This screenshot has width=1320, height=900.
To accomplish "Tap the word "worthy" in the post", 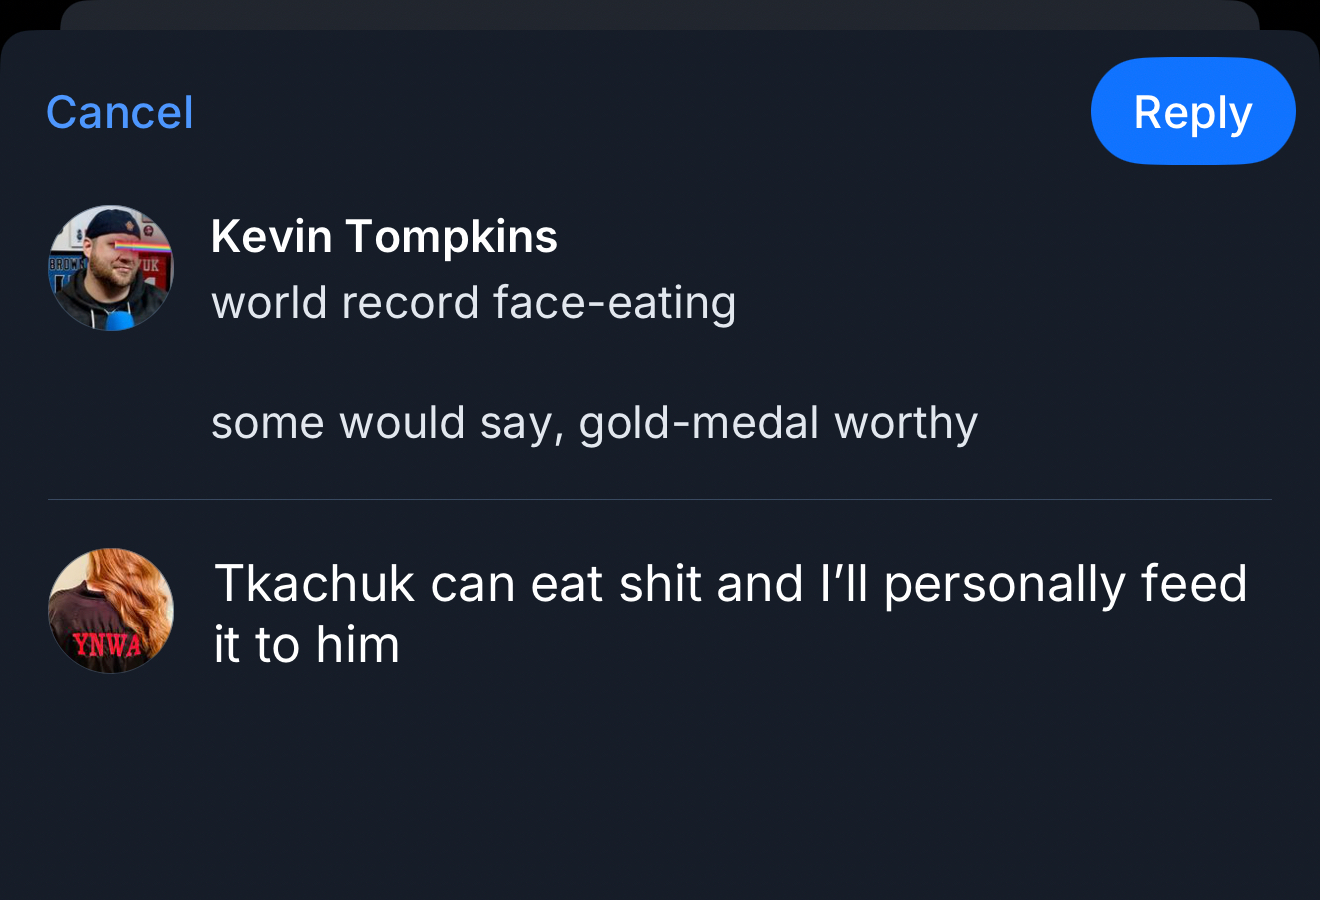I will coord(905,423).
